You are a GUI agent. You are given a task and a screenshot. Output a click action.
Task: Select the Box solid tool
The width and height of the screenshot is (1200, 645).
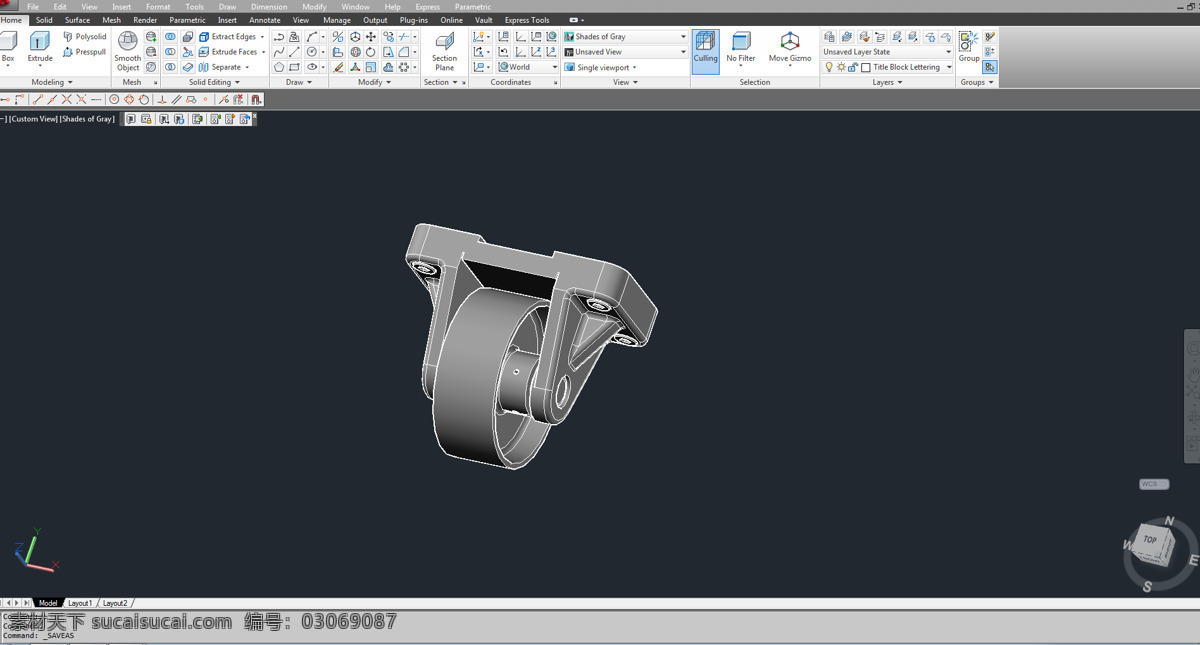tap(8, 47)
